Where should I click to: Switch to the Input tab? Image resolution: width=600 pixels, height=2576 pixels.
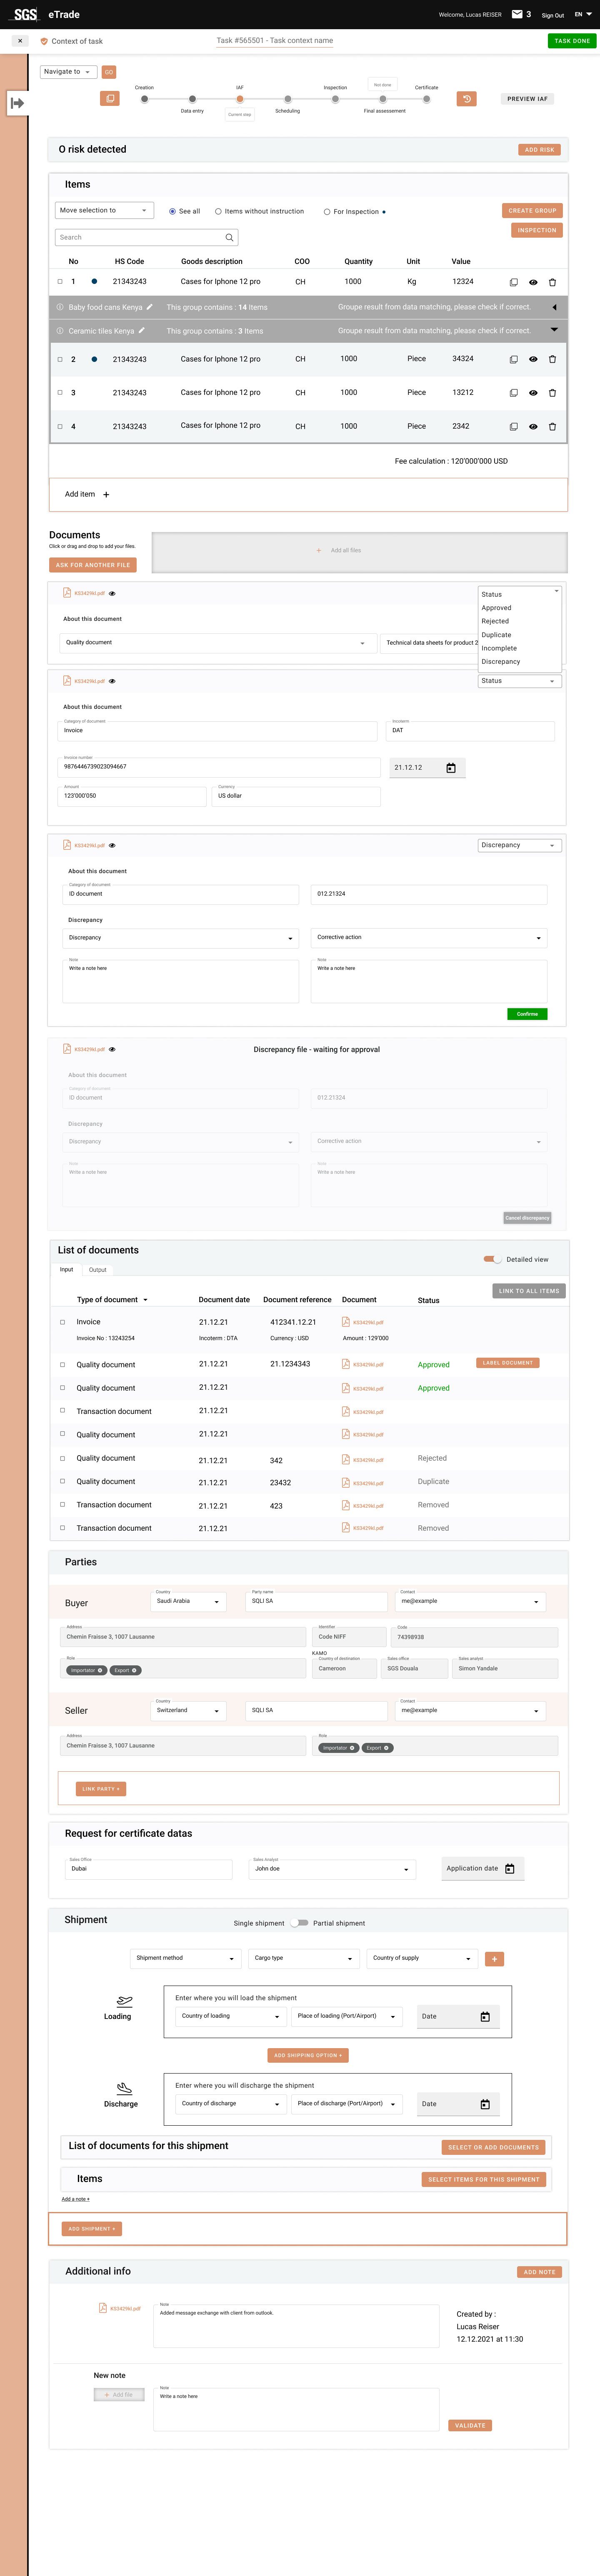point(66,1270)
